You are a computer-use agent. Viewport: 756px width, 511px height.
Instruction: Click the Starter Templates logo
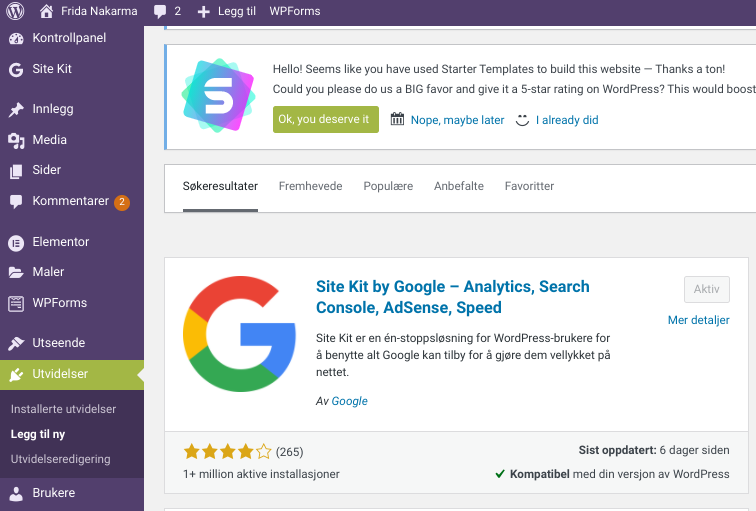[218, 95]
